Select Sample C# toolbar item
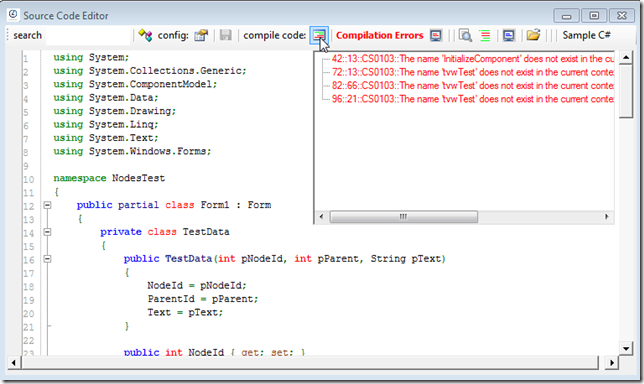 (586, 35)
